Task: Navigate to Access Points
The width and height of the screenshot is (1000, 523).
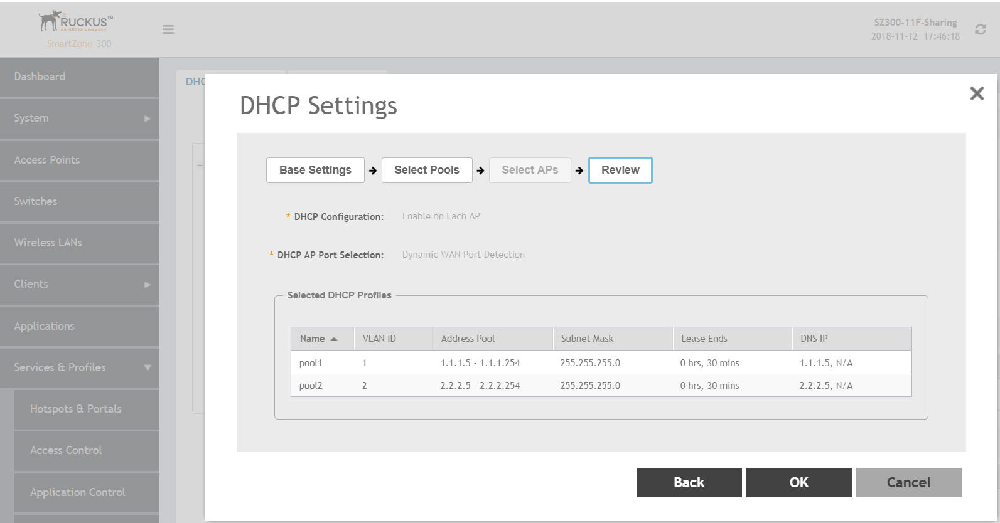Action: pyautogui.click(x=47, y=160)
